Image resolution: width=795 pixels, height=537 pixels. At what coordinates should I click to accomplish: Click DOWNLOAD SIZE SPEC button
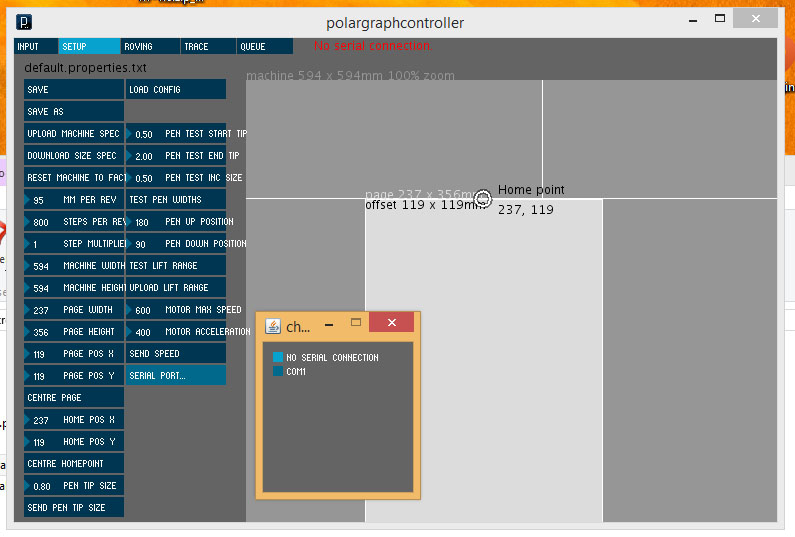74,155
